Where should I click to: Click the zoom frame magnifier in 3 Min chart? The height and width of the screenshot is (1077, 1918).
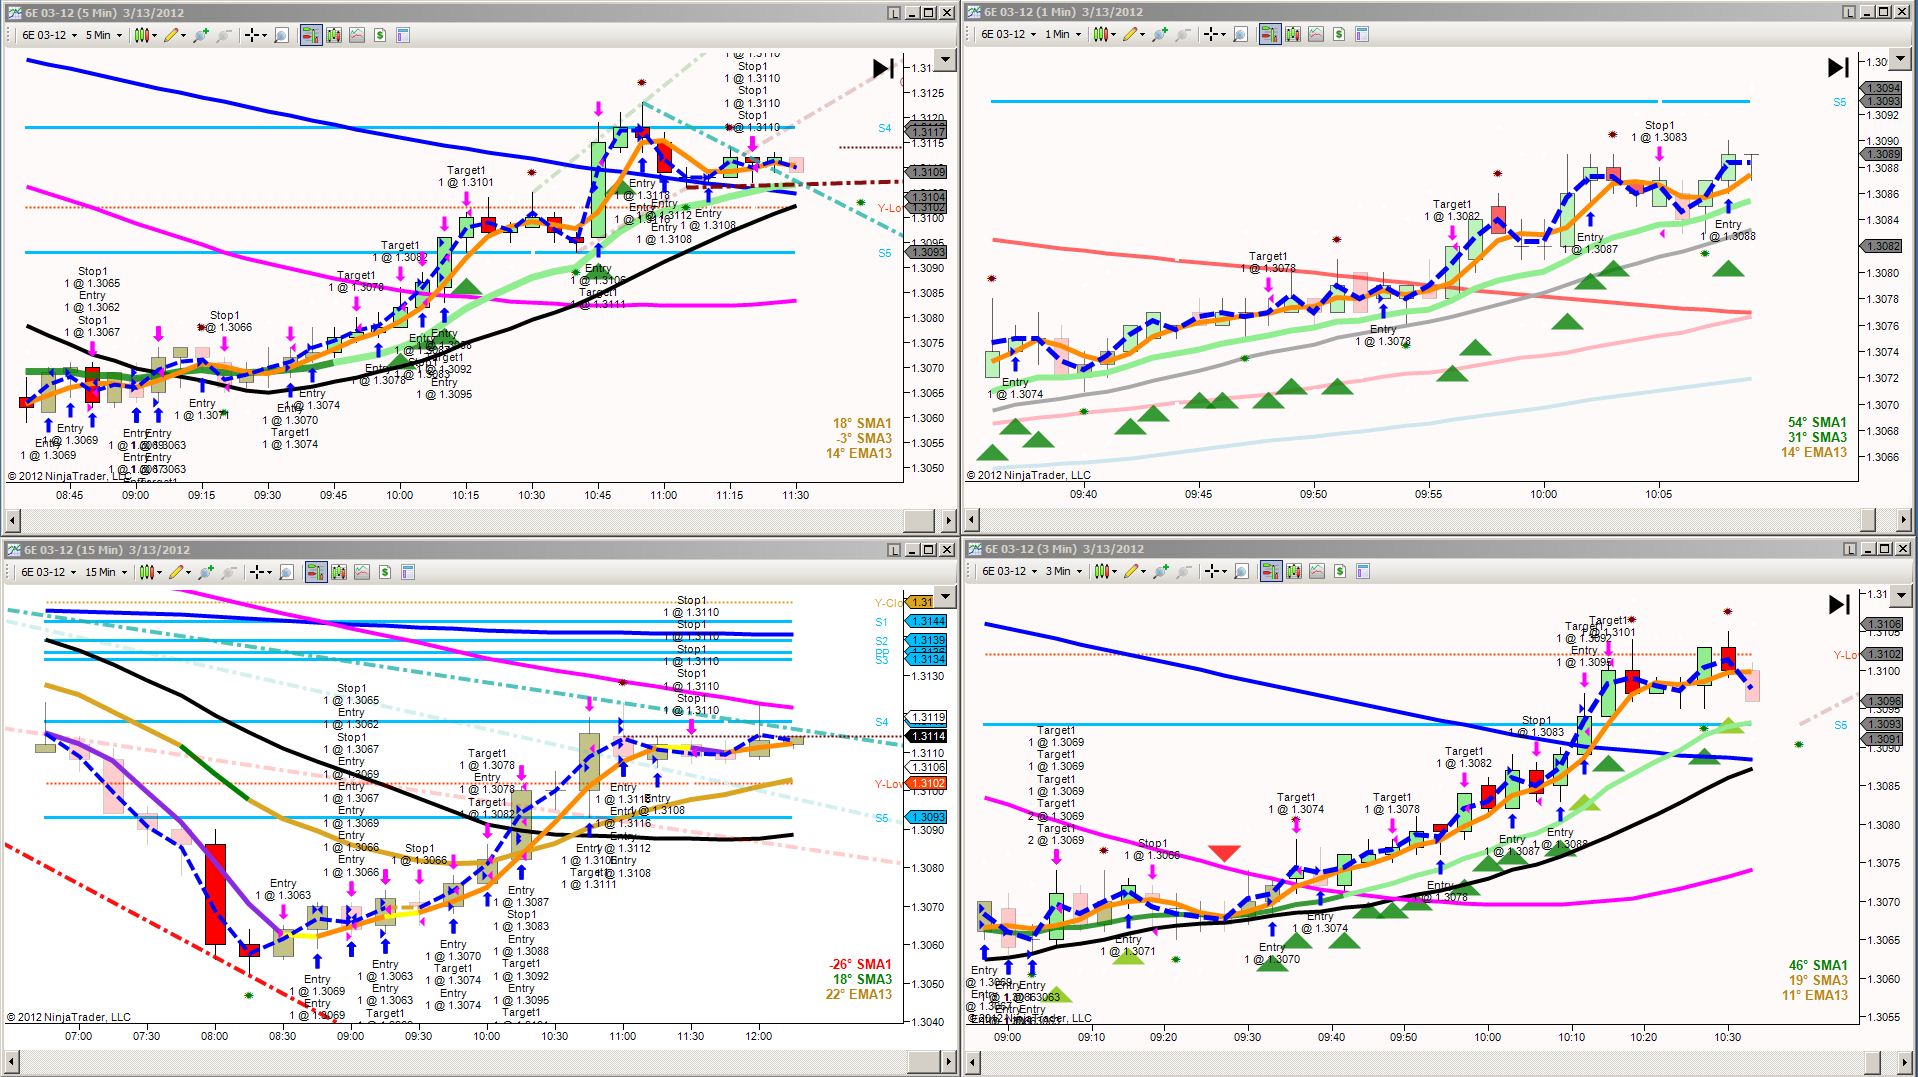1242,571
